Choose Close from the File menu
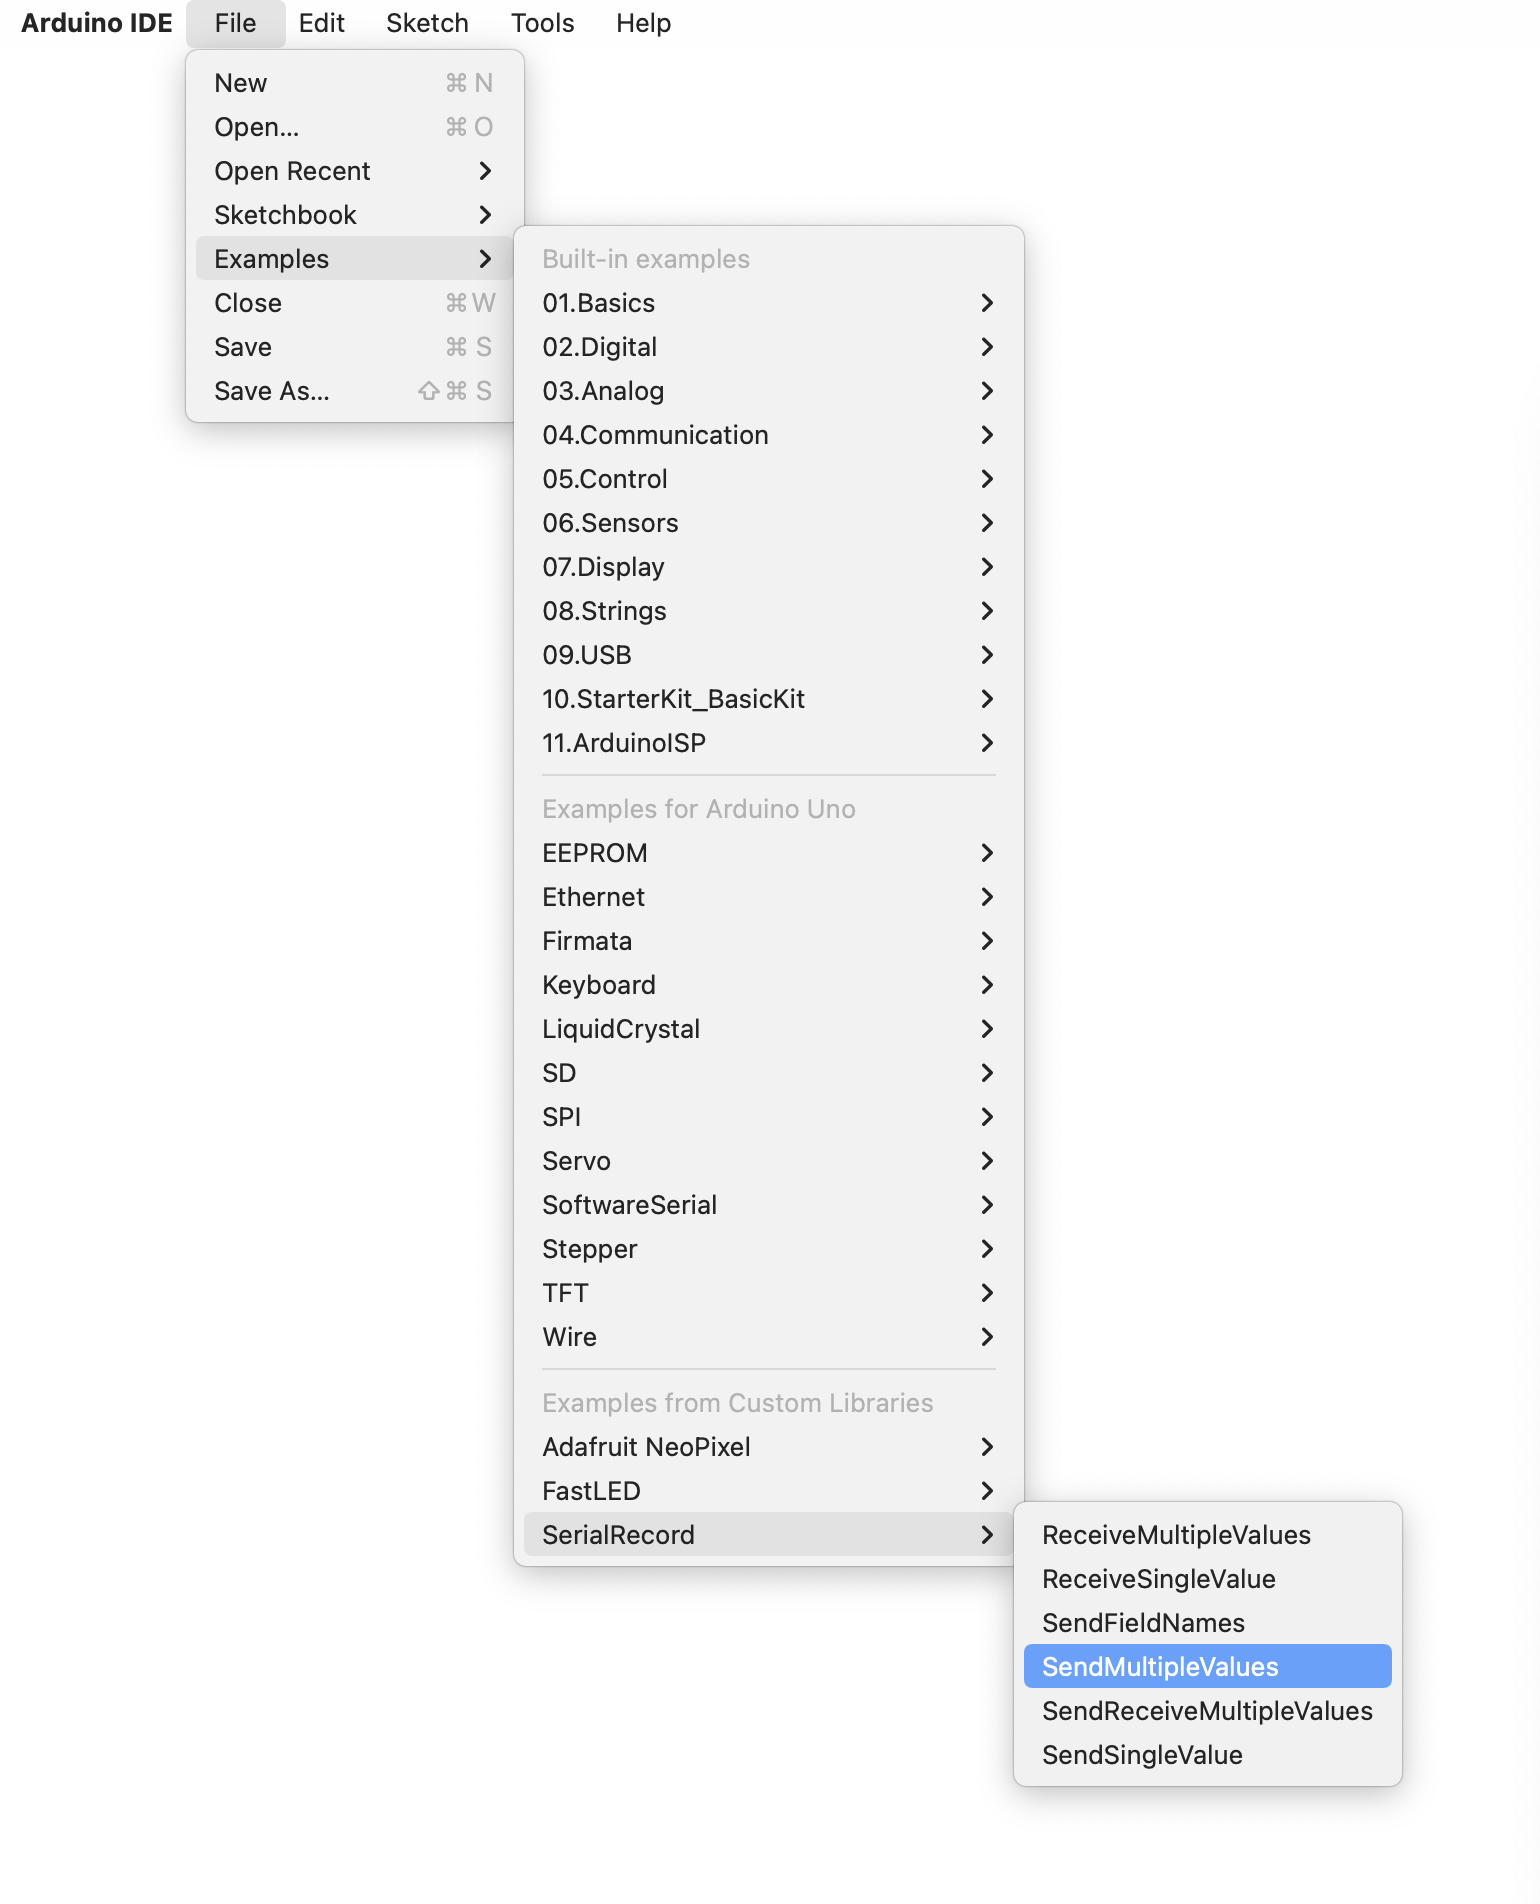 click(x=355, y=303)
